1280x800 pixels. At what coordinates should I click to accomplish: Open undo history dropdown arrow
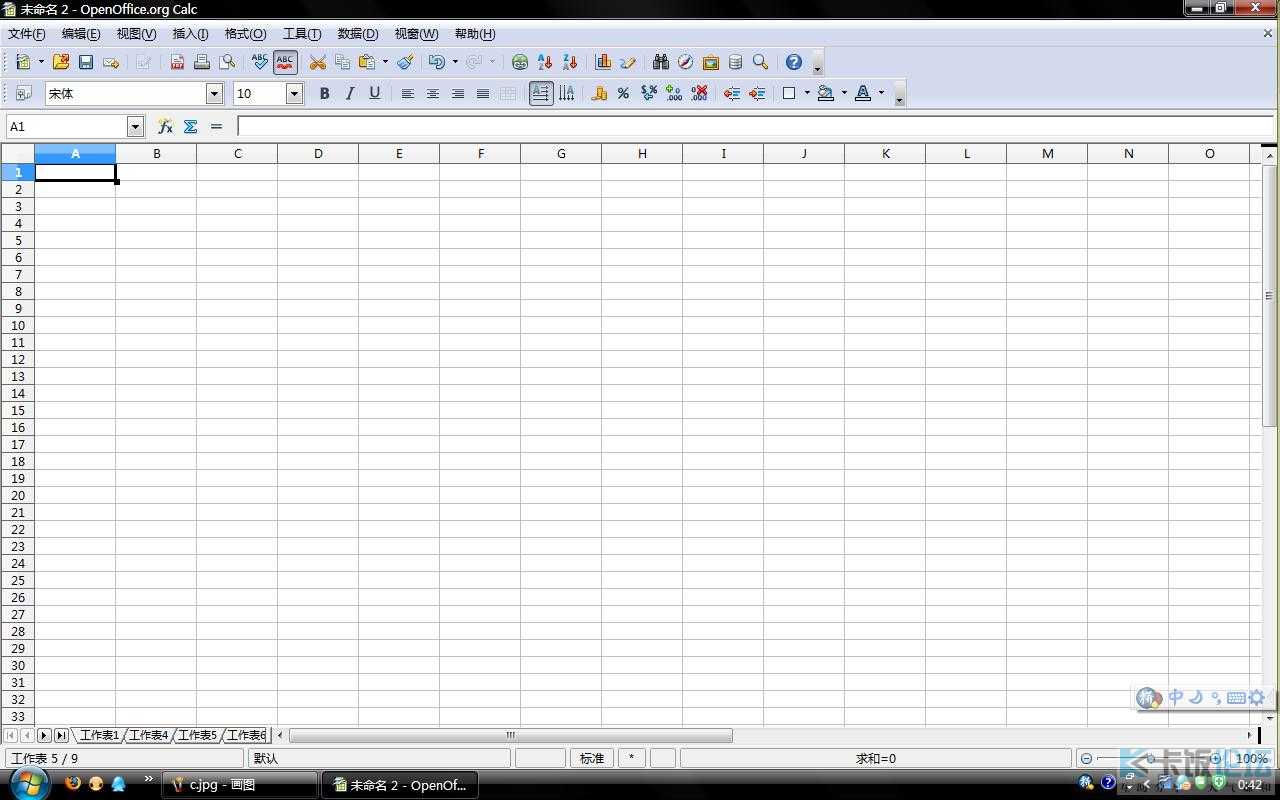pyautogui.click(x=455, y=62)
